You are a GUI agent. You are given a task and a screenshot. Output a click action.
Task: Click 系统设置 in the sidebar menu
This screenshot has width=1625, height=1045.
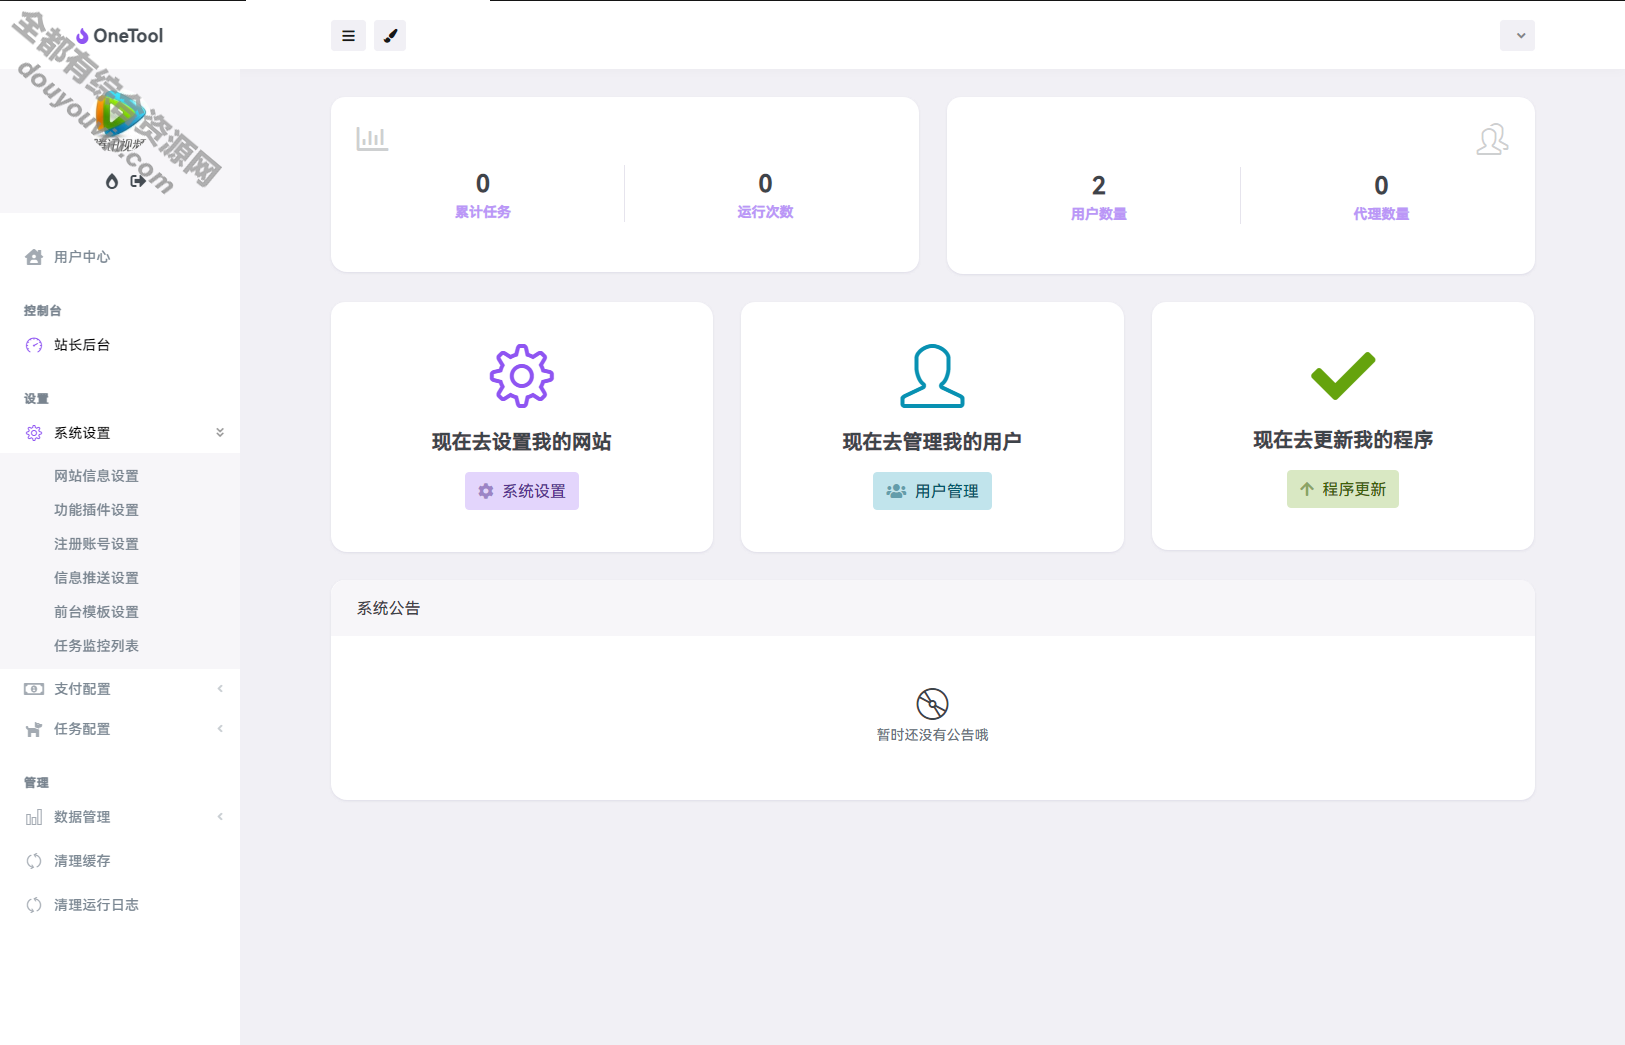[x=82, y=433]
